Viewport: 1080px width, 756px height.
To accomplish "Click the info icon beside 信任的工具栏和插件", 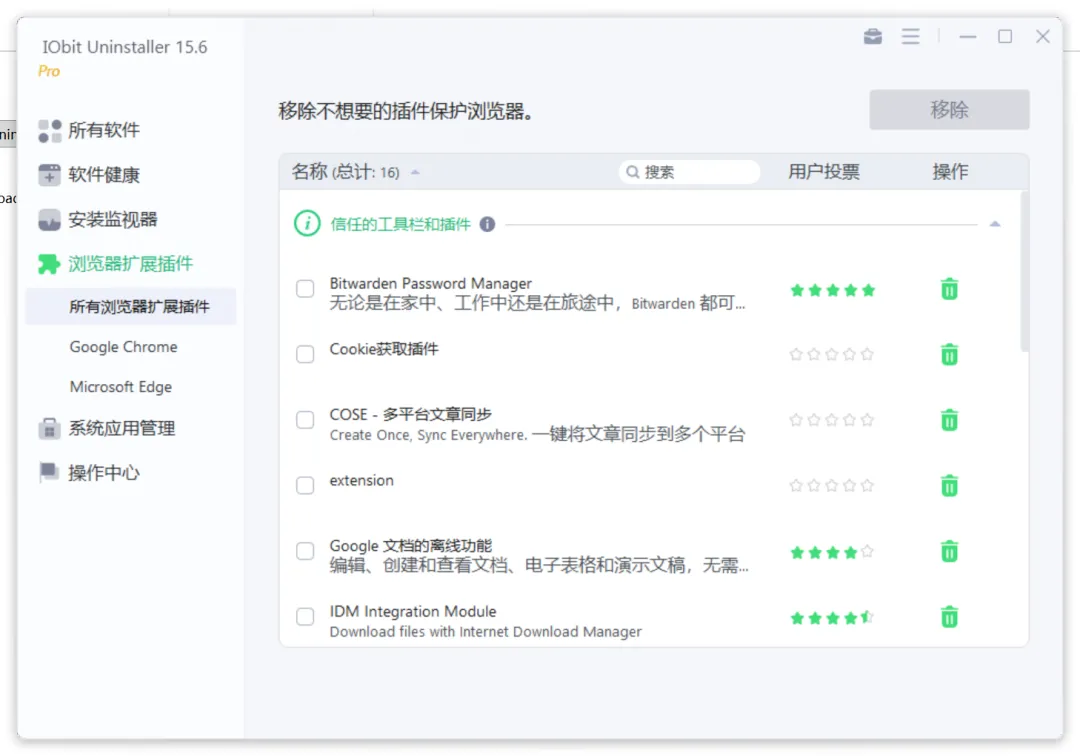I will tap(488, 224).
